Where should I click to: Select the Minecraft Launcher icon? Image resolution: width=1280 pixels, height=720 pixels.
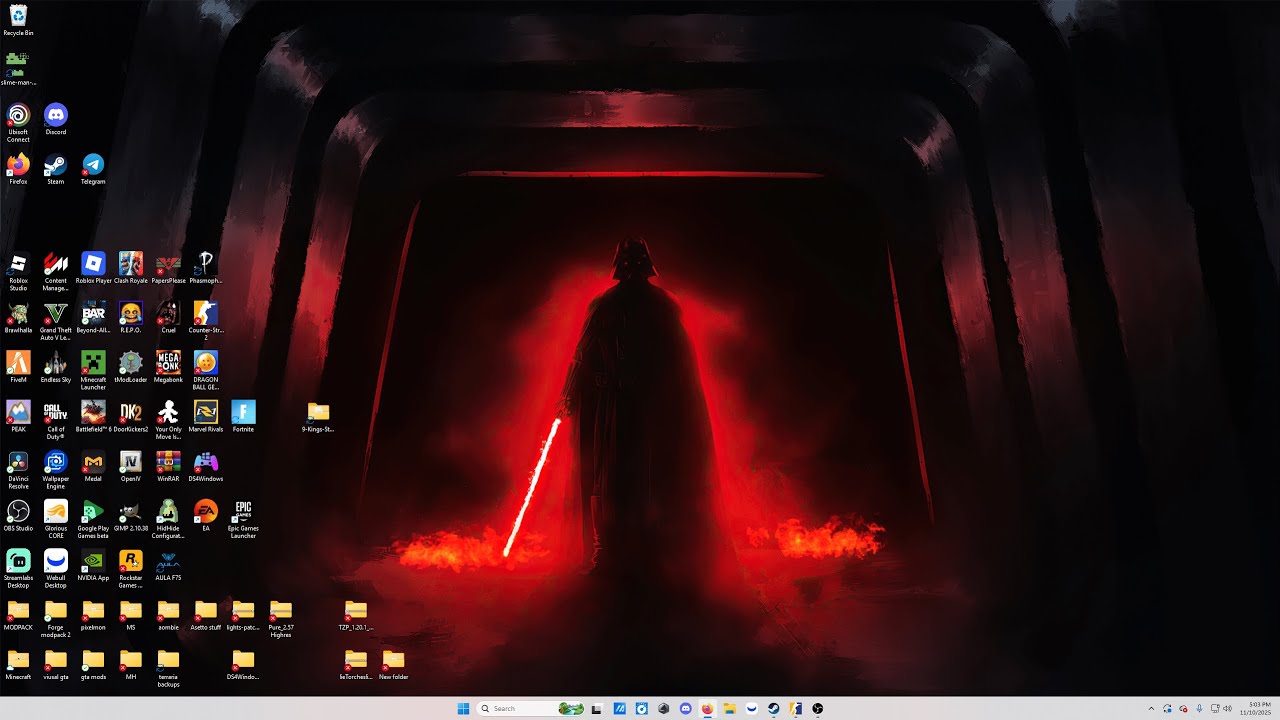(x=93, y=371)
